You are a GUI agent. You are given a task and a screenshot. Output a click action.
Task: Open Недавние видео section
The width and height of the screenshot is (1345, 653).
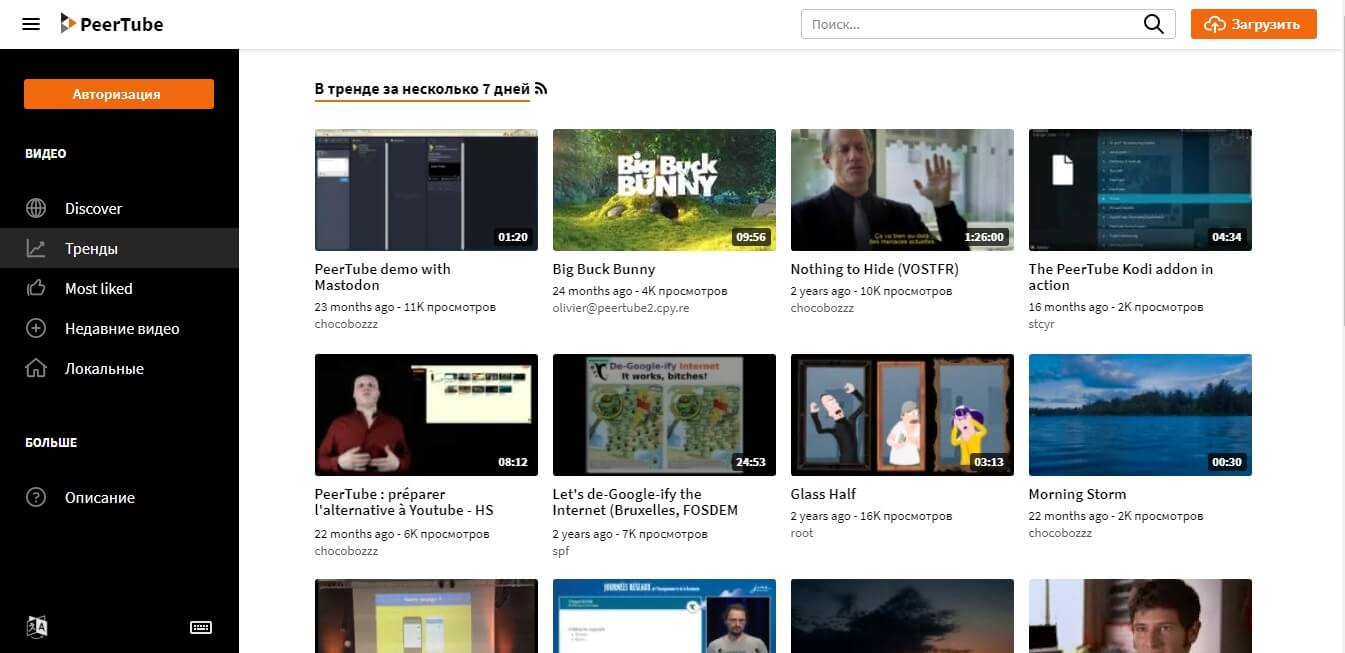pos(119,328)
